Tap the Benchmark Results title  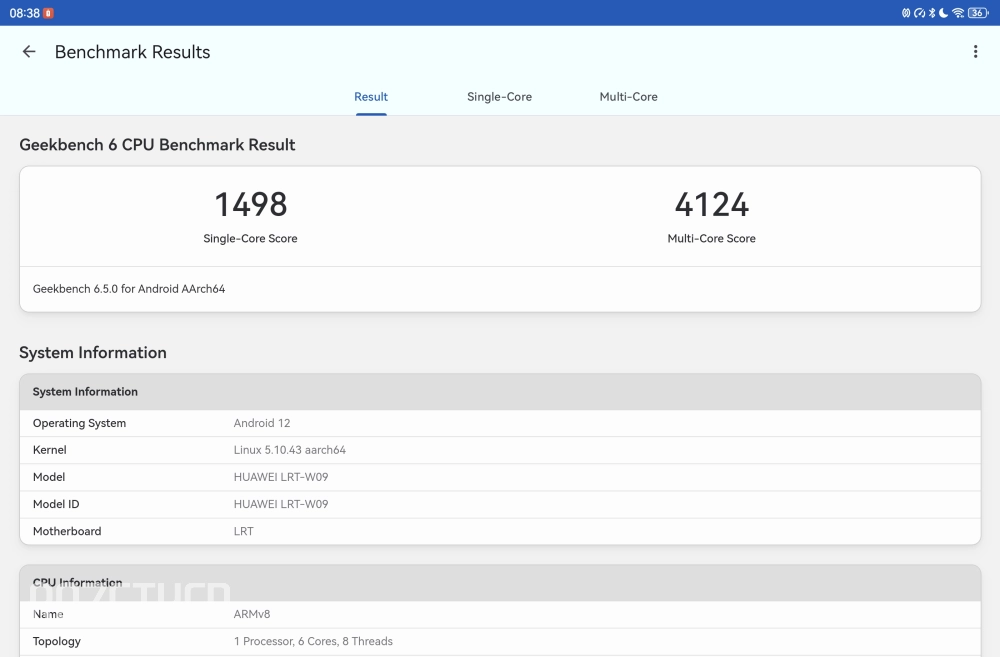point(132,52)
